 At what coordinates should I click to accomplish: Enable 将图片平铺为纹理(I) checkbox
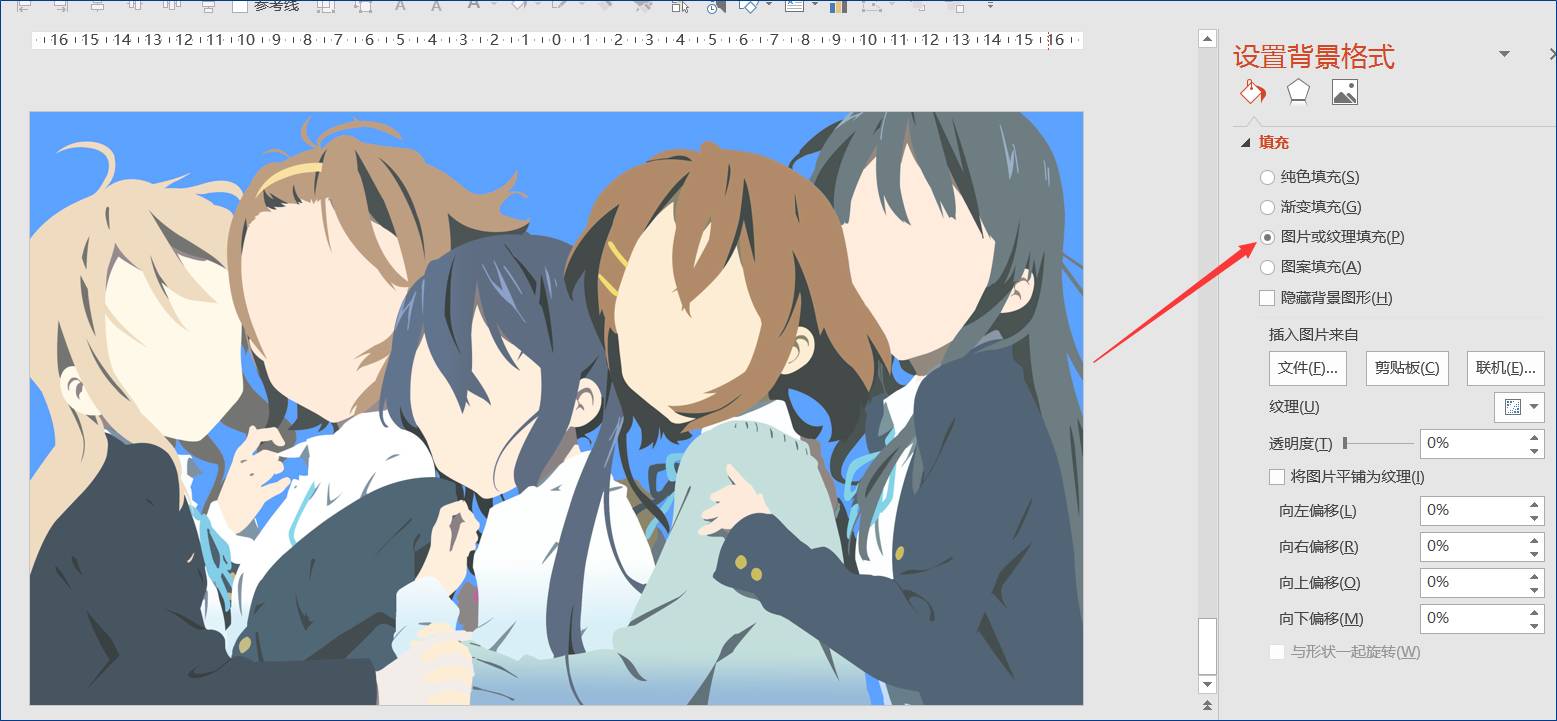(x=1277, y=477)
